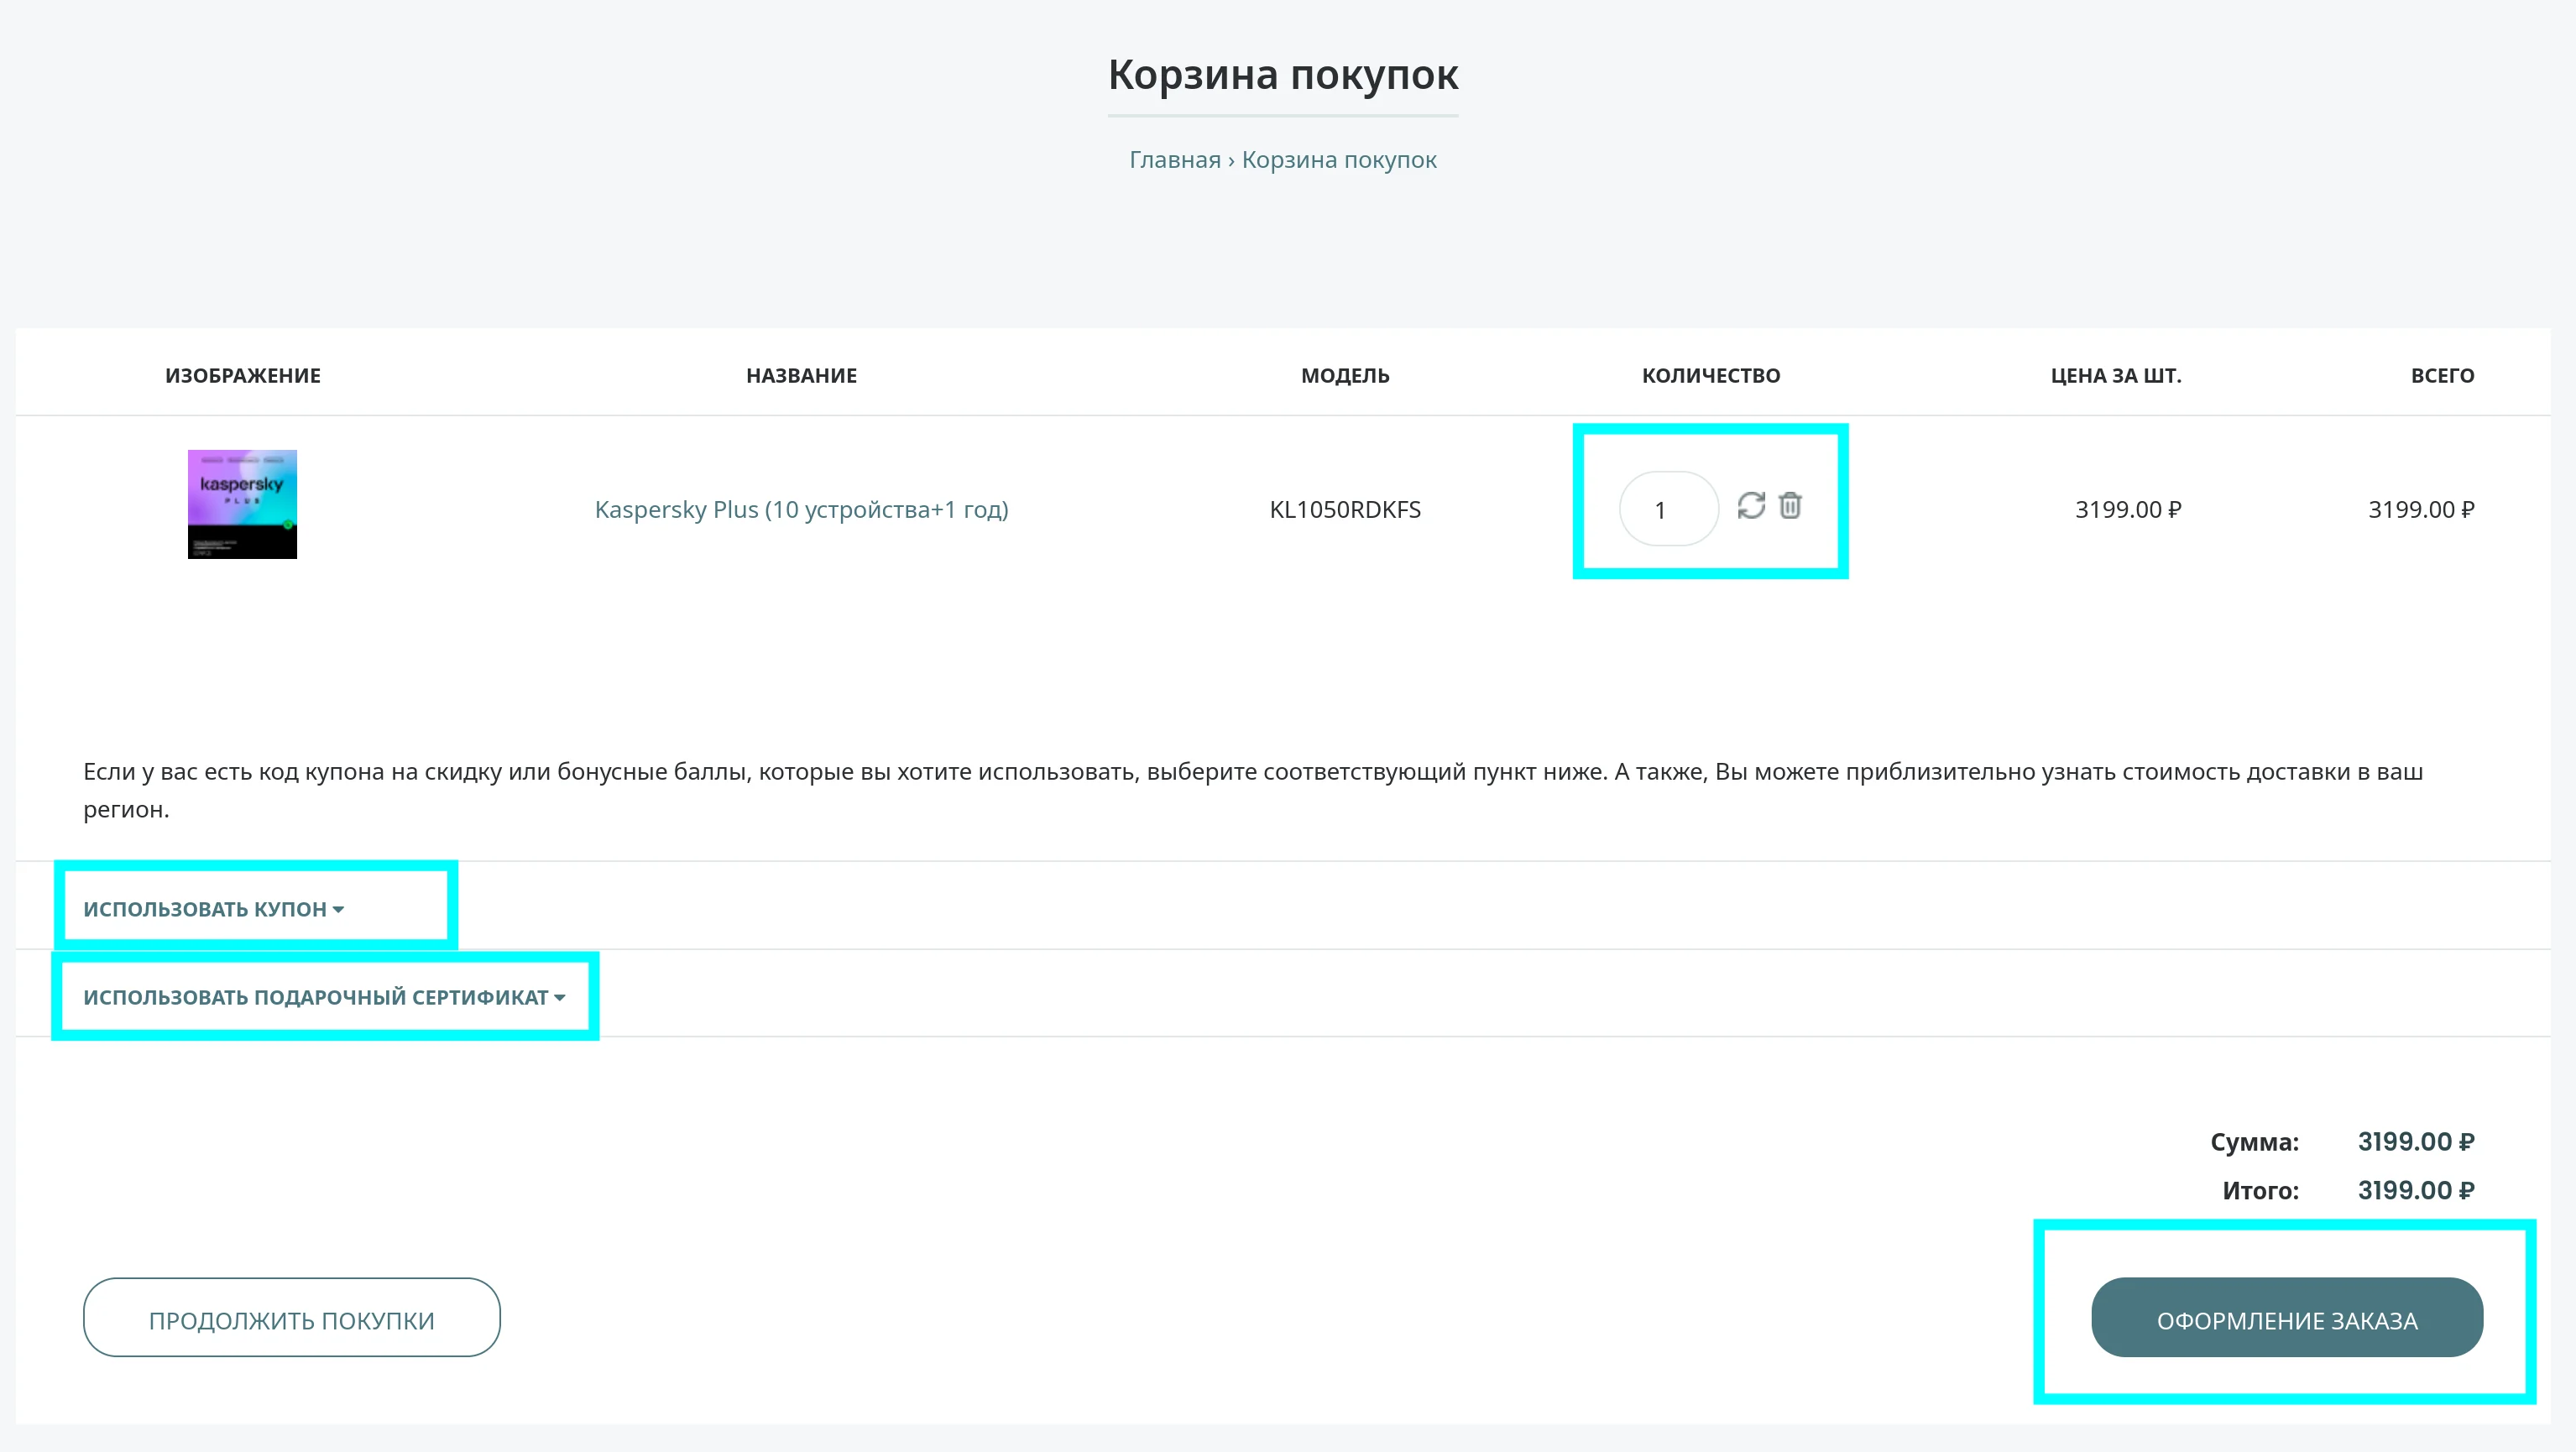The height and width of the screenshot is (1452, 2576).
Task: Expand the 'Использовать купон' section
Action: click(x=205, y=909)
